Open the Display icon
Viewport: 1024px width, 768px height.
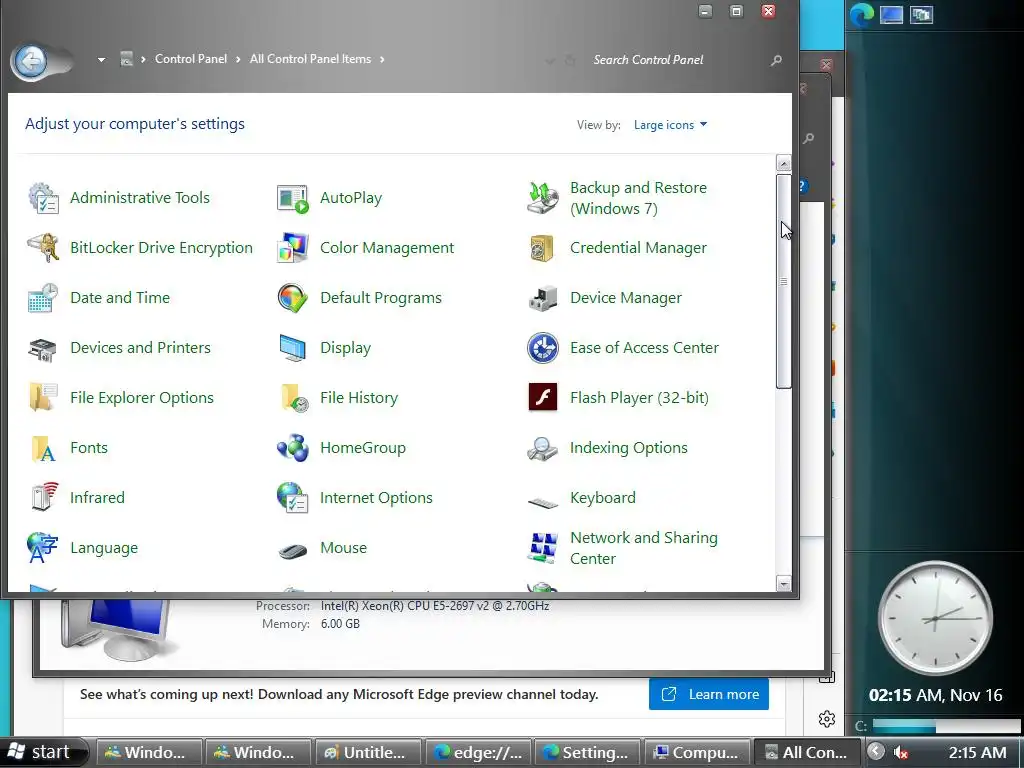(293, 348)
